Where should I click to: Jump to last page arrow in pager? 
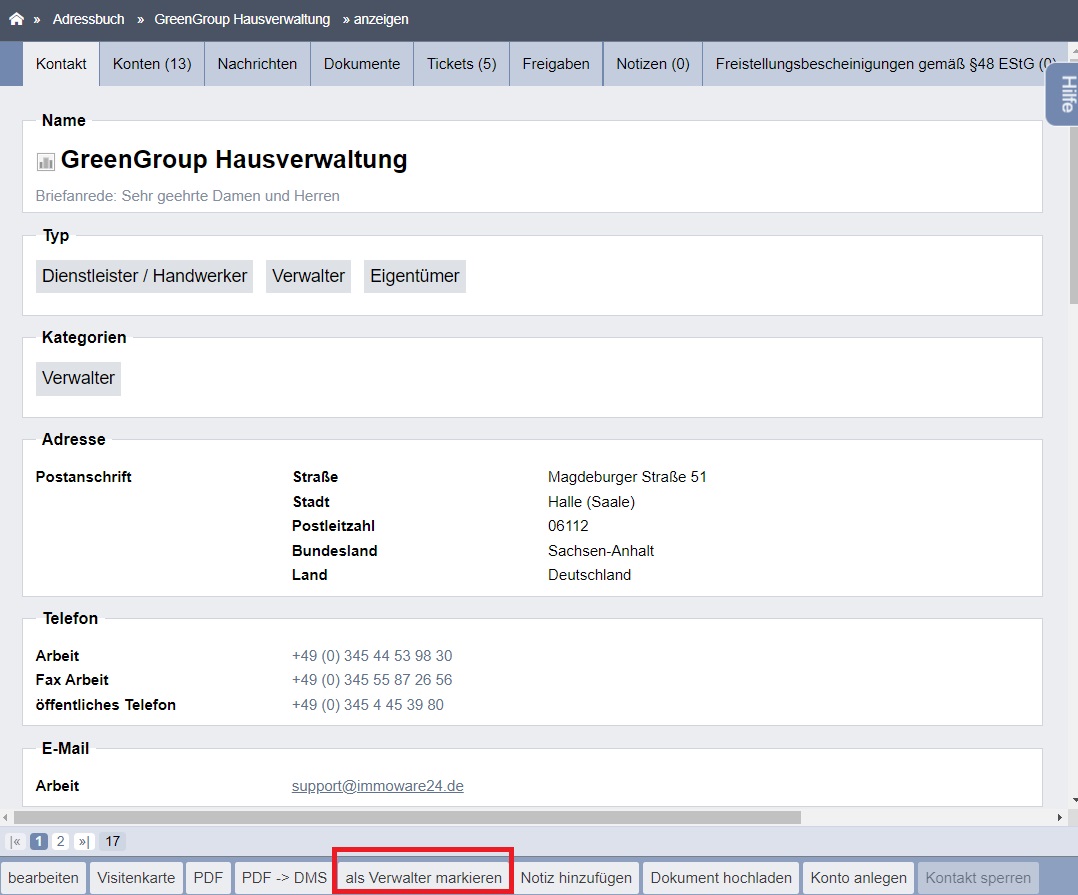point(84,841)
